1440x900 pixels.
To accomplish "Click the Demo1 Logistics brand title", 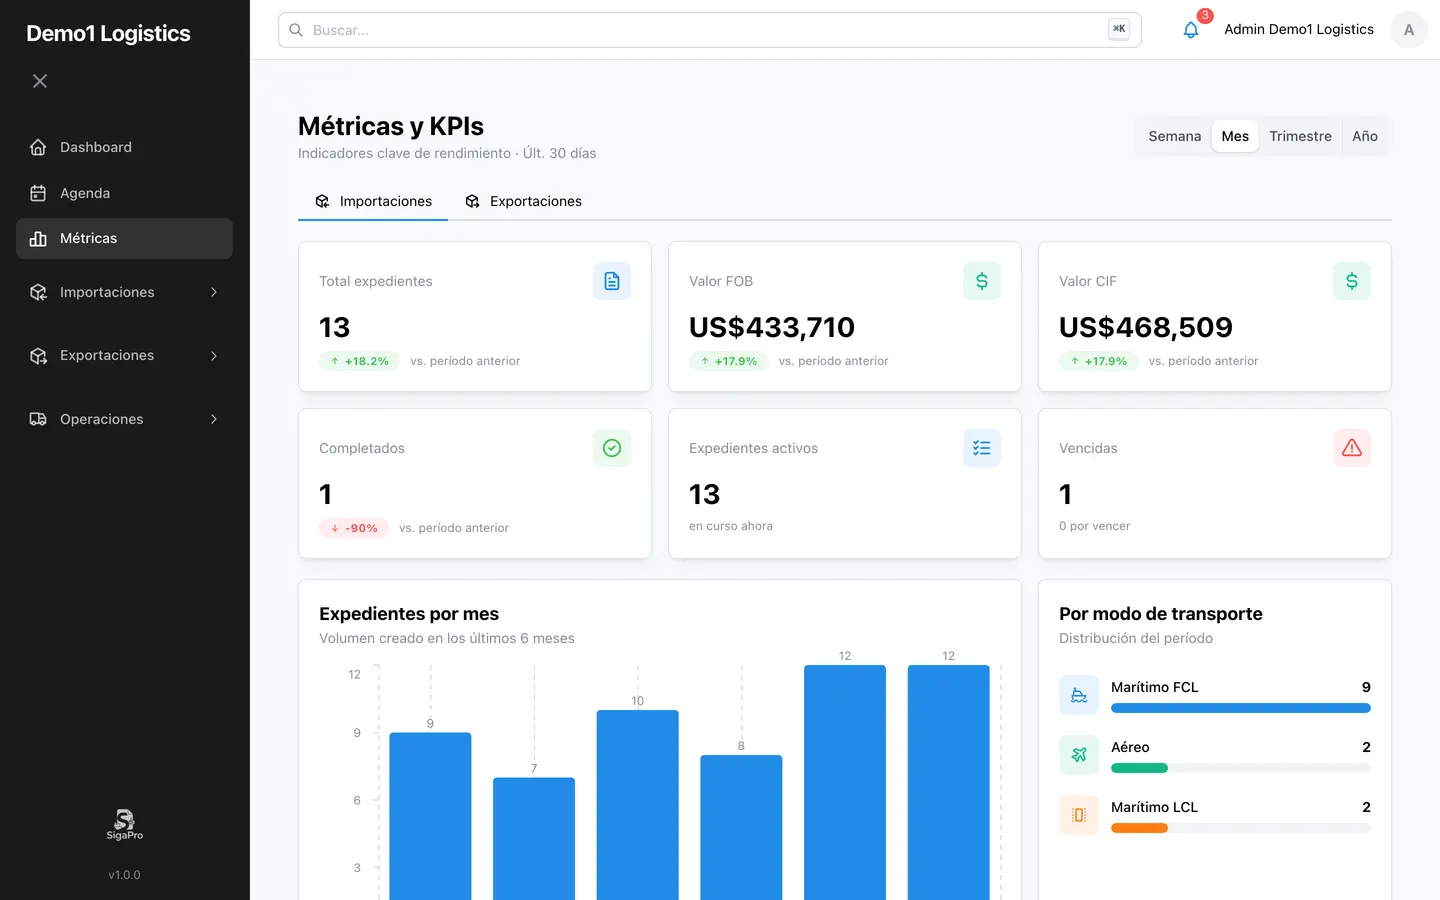I will pyautogui.click(x=108, y=33).
